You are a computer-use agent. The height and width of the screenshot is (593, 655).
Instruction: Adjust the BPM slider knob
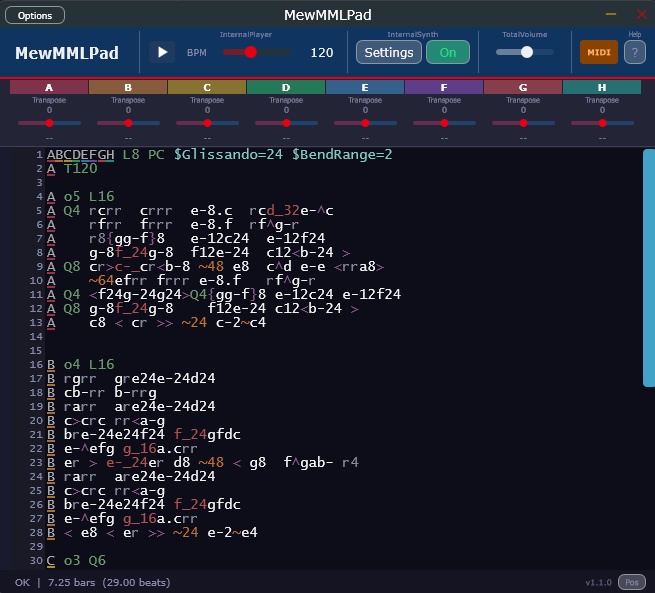coord(251,52)
